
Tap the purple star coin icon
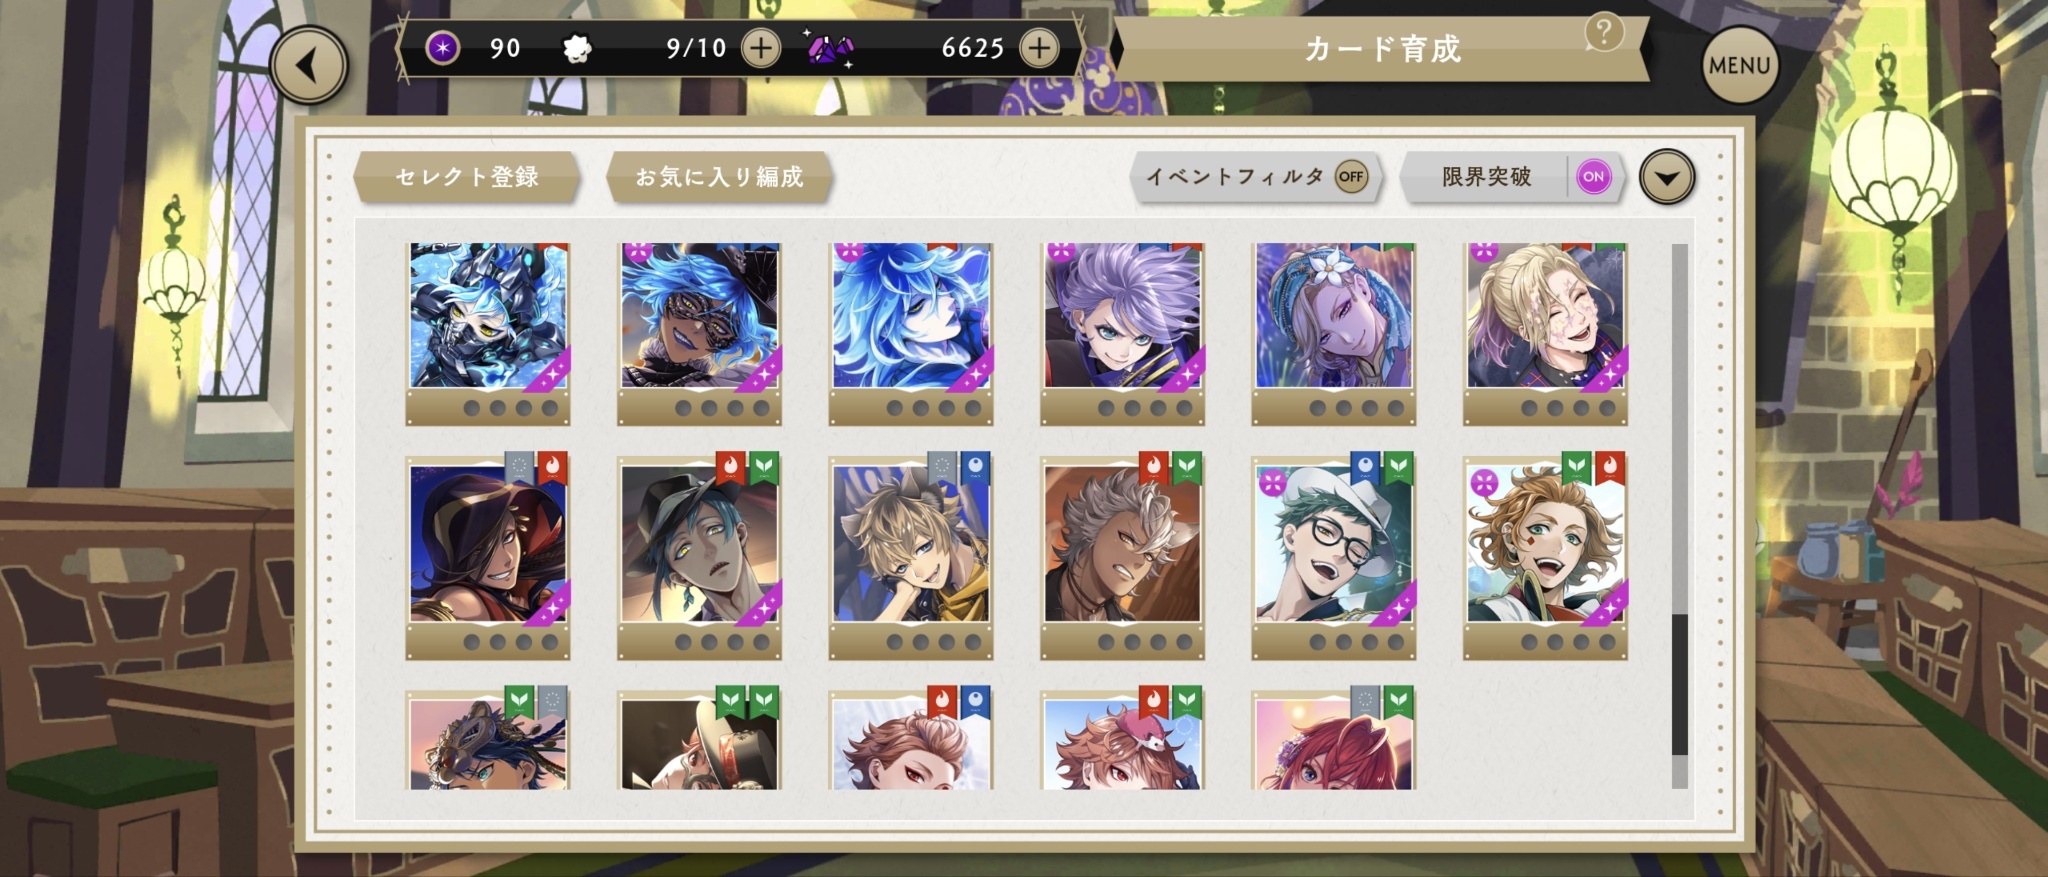point(443,47)
